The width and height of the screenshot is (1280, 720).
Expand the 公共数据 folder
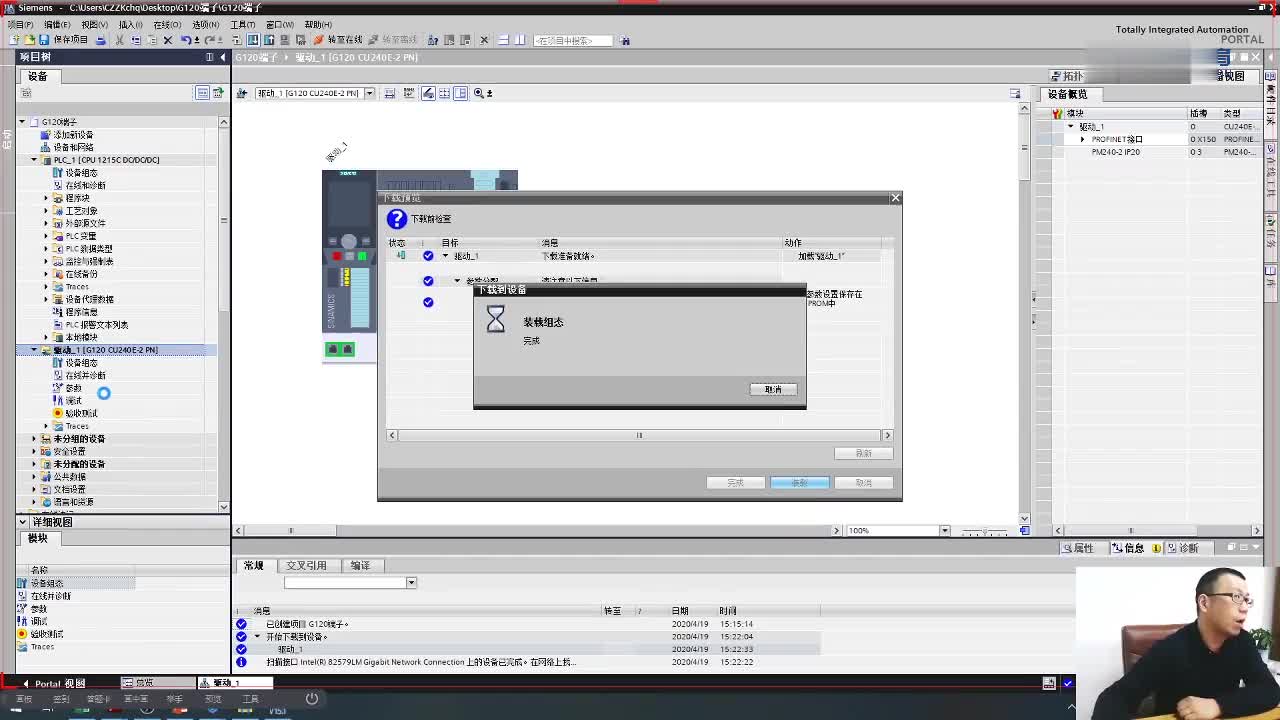point(34,477)
